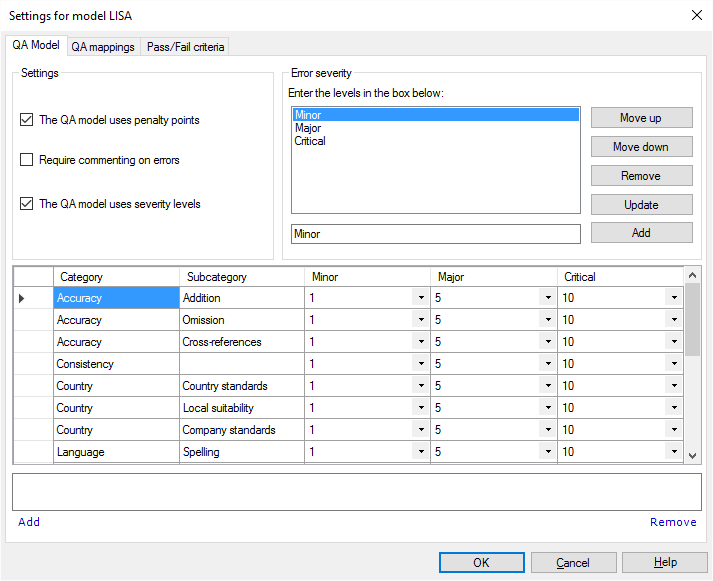Click the blue Remove link below table
The width and height of the screenshot is (713, 581).
[x=673, y=522]
